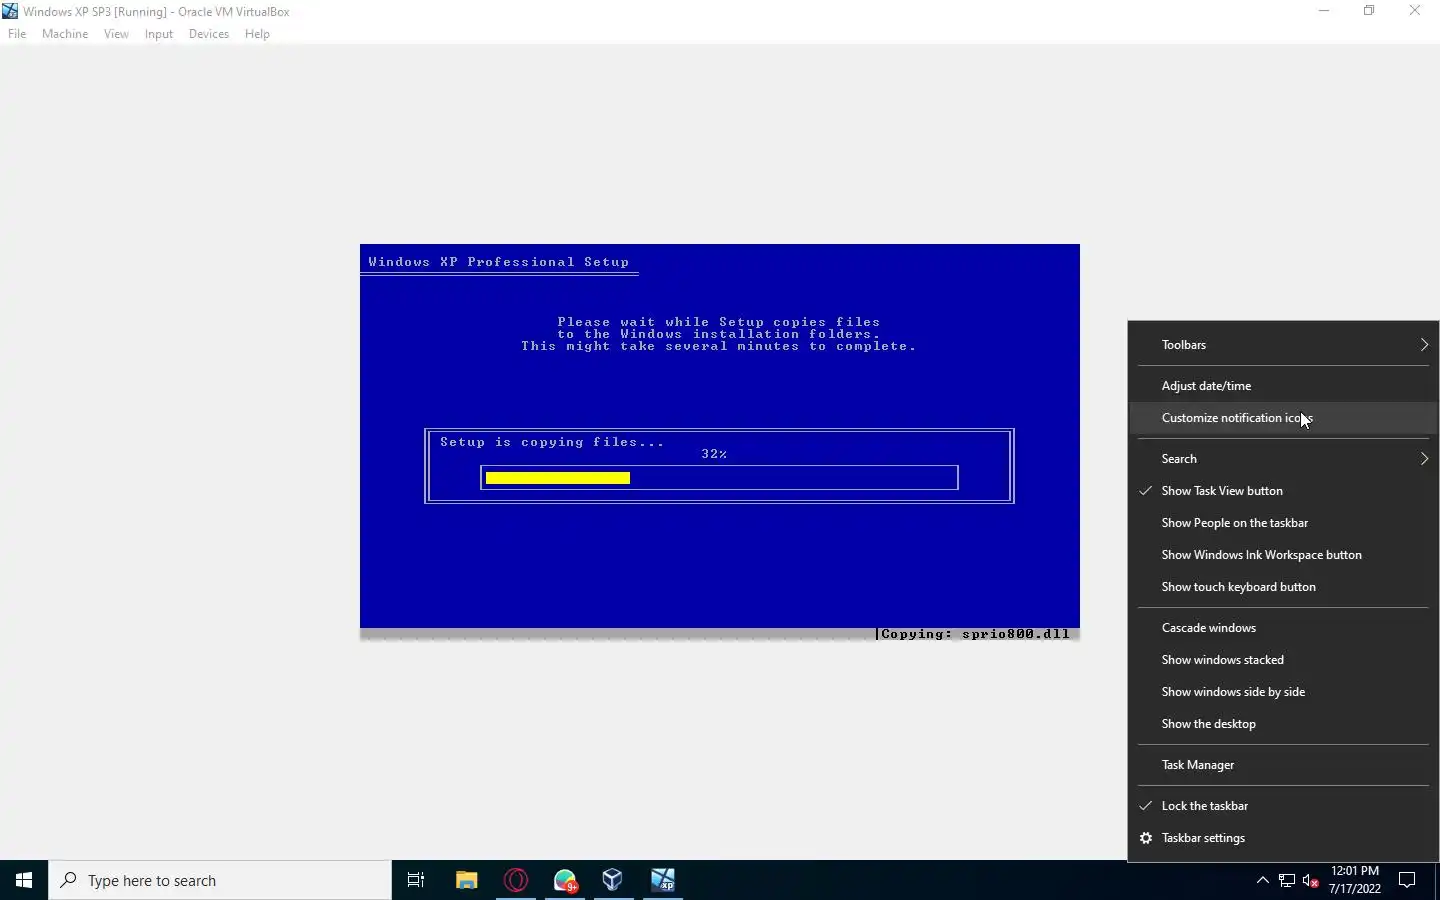Click the VirtualBox window title icon
This screenshot has width=1440, height=900.
pos(10,11)
